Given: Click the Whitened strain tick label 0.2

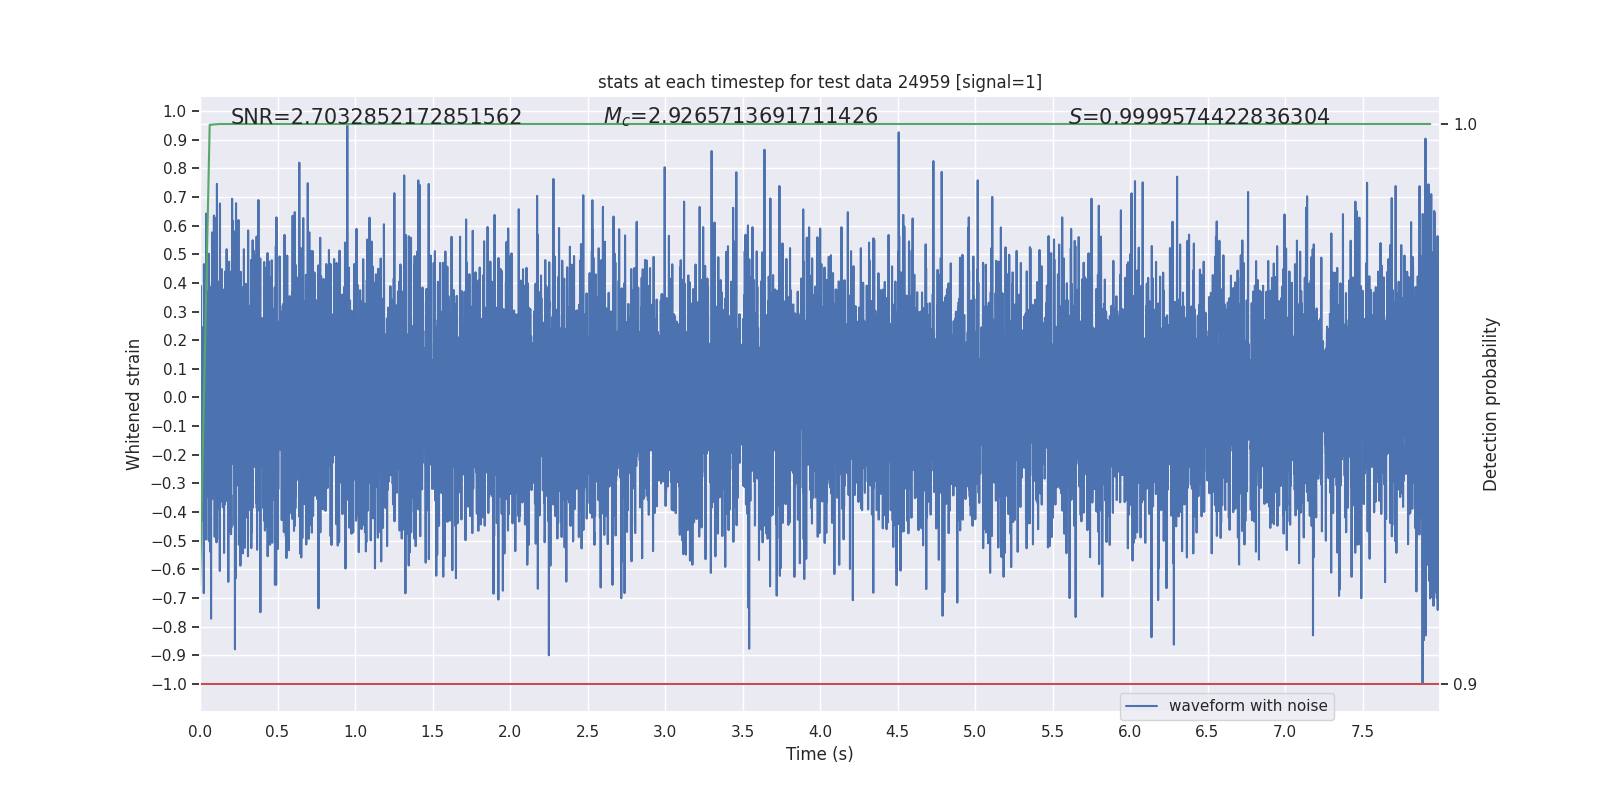Looking at the screenshot, I should point(175,340).
